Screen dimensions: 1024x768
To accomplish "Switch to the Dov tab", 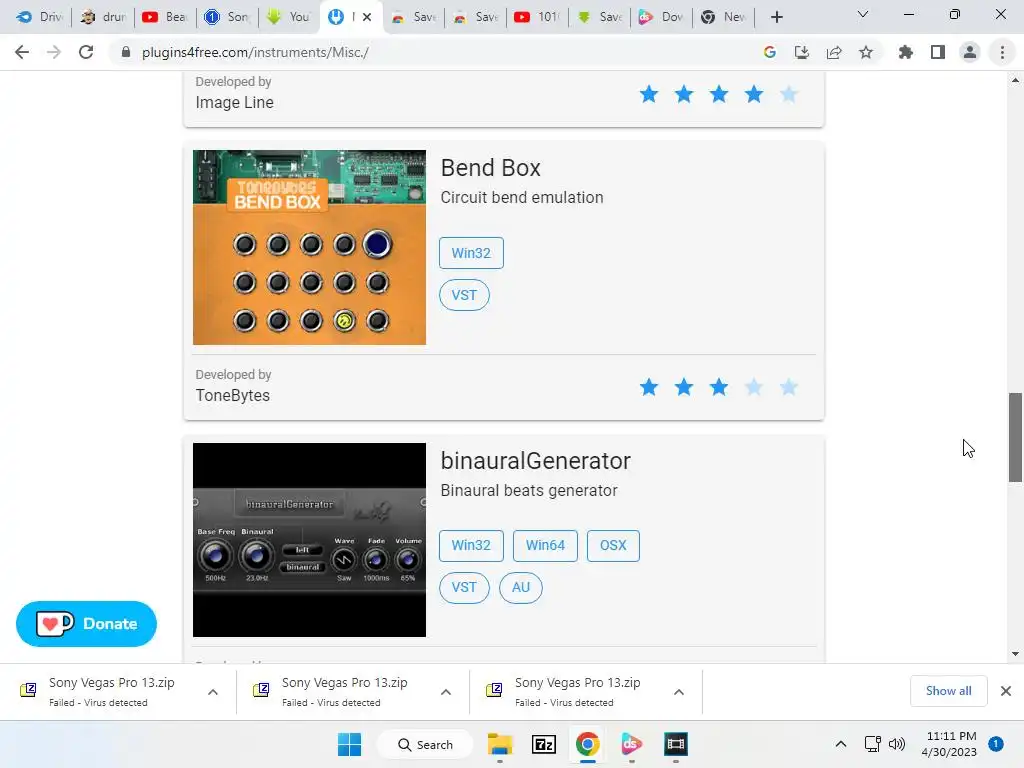I will 661,17.
